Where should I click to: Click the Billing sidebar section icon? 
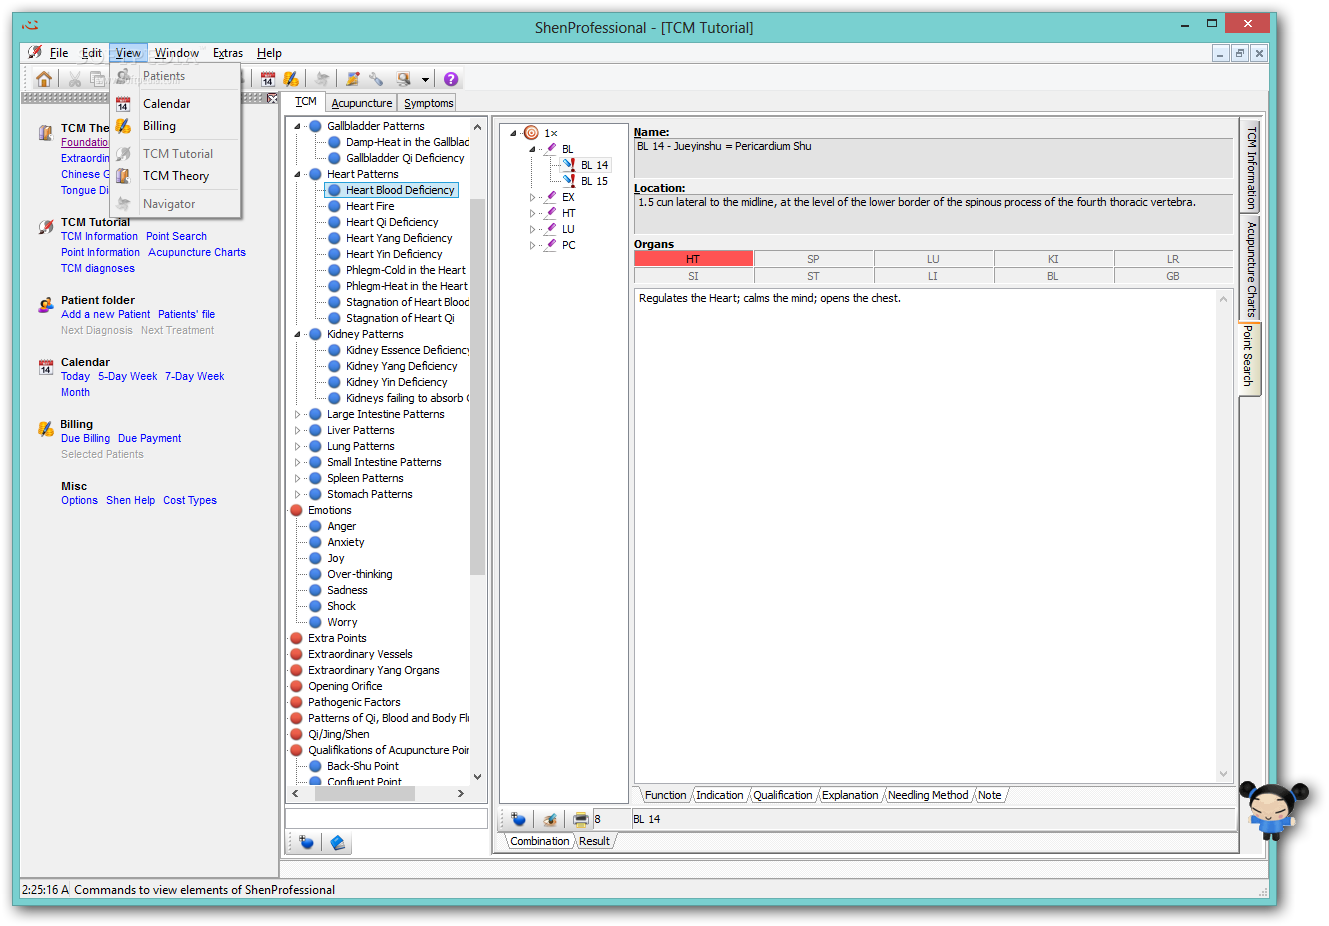coord(45,429)
